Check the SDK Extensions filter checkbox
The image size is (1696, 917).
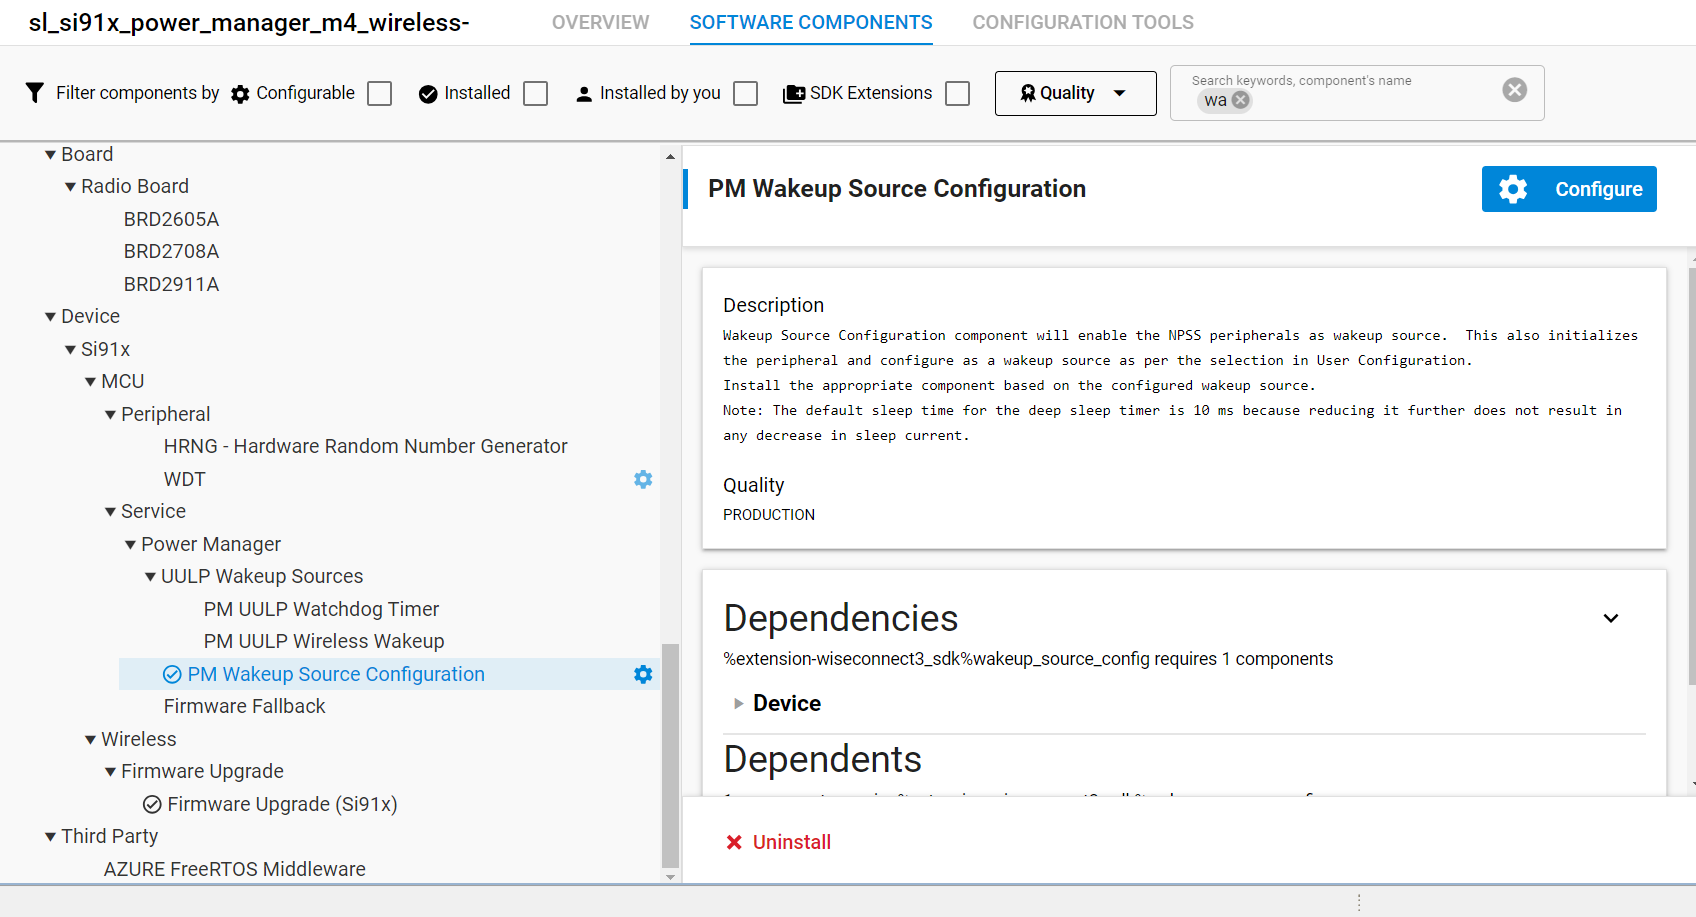(x=957, y=93)
